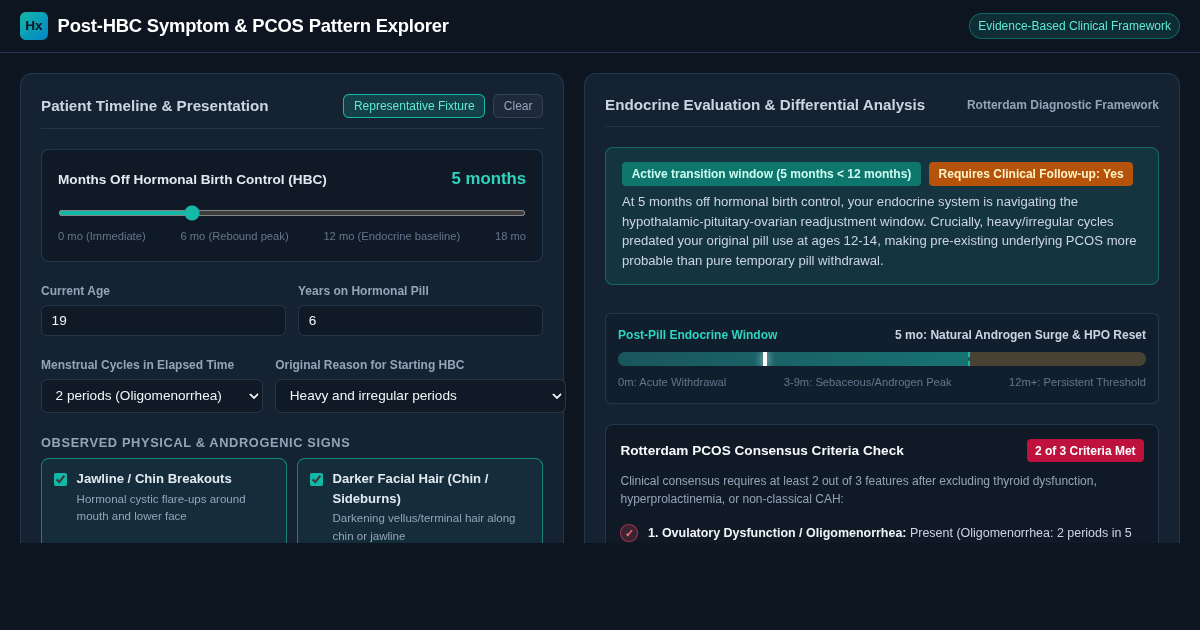Viewport: 1200px width, 630px height.
Task: Open the Menstrual Cycles in Elapsed Time dropdown
Action: click(152, 396)
